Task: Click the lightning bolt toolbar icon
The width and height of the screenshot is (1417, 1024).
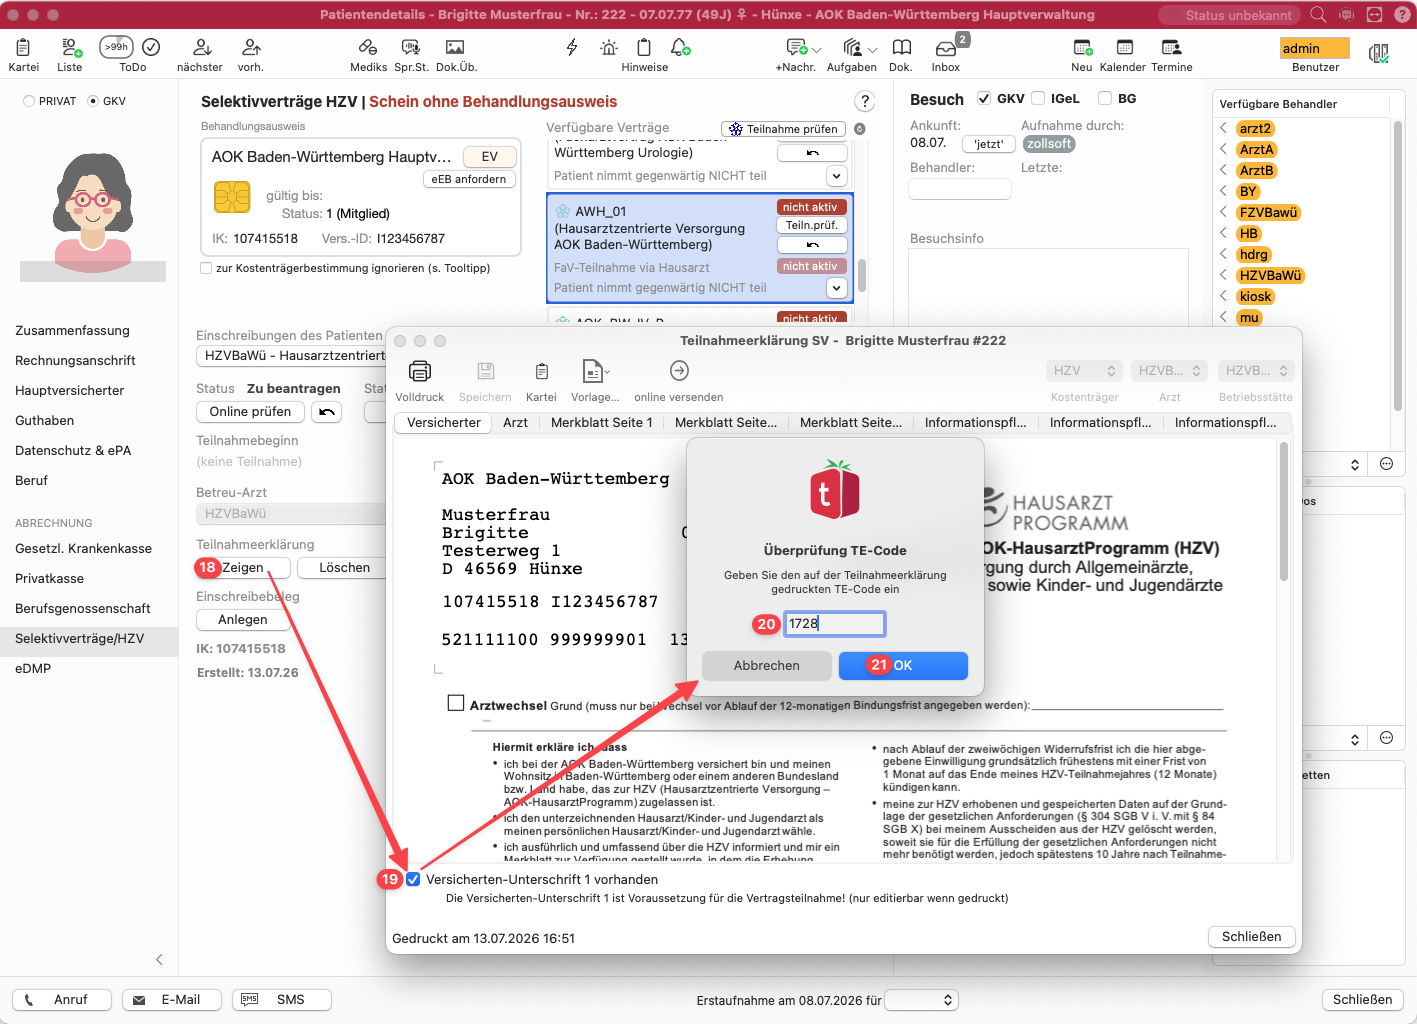Action: (572, 47)
